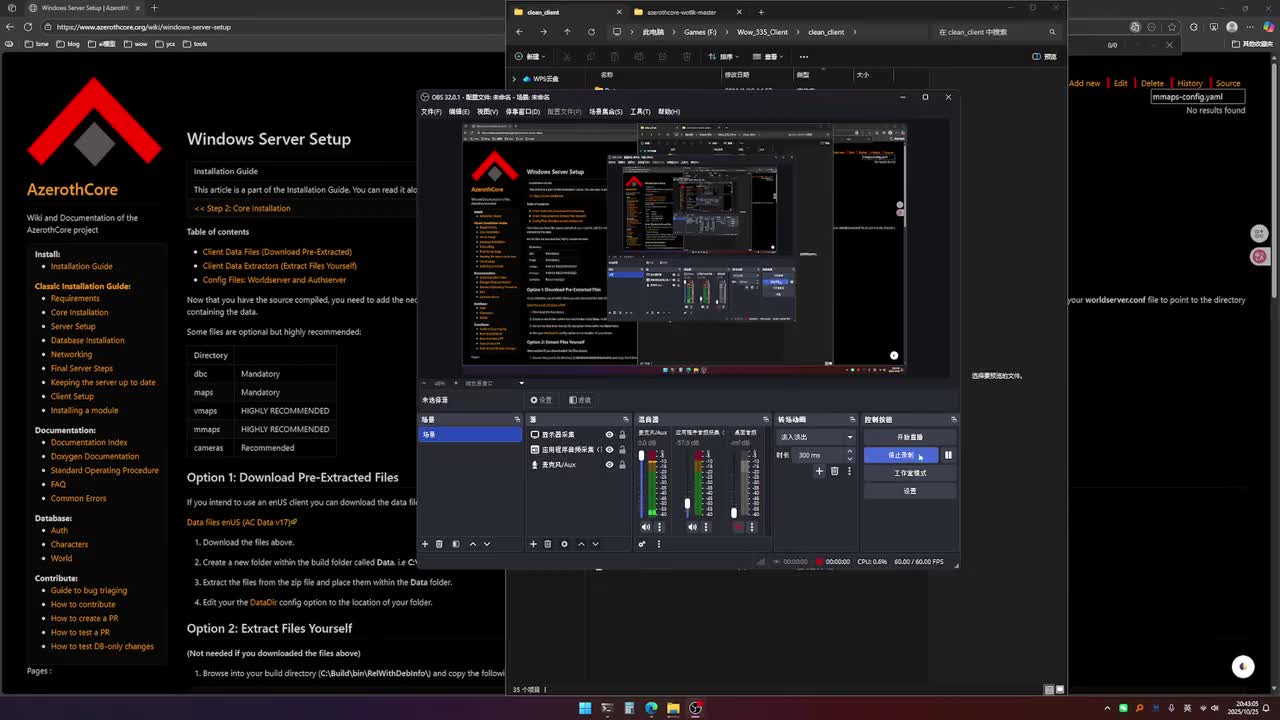1280x720 pixels.
Task: Refresh the File Explorer folder
Action: (x=591, y=32)
